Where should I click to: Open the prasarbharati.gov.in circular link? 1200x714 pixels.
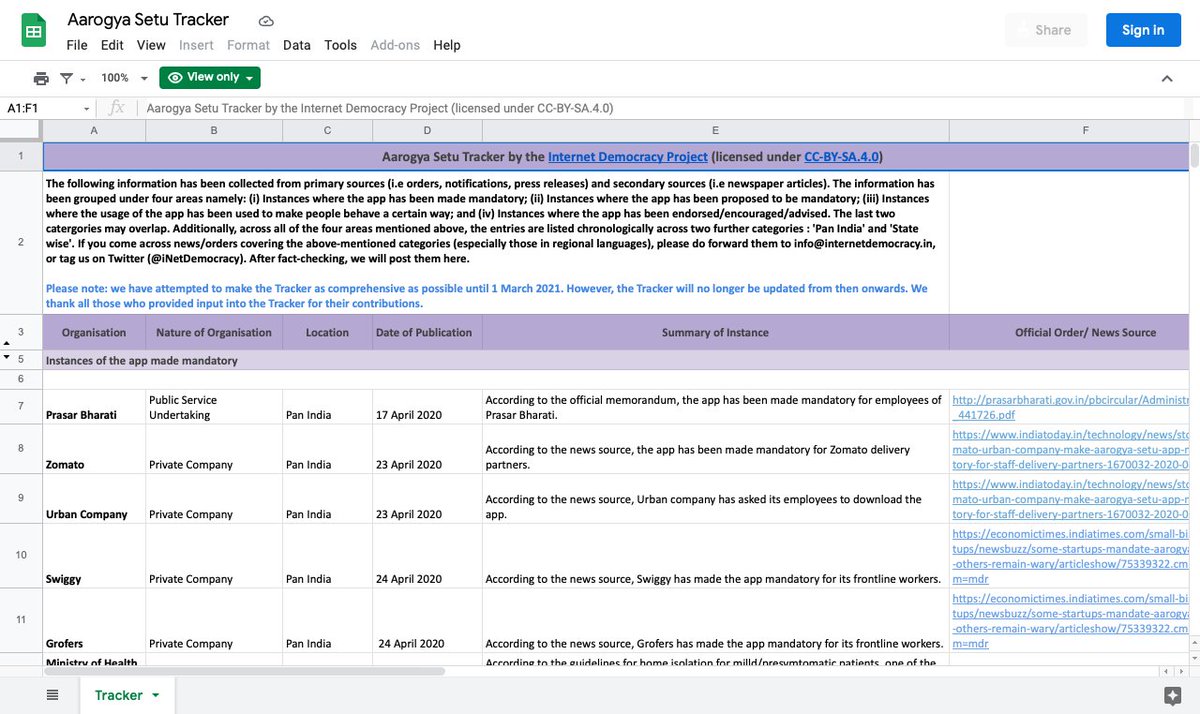point(1070,406)
